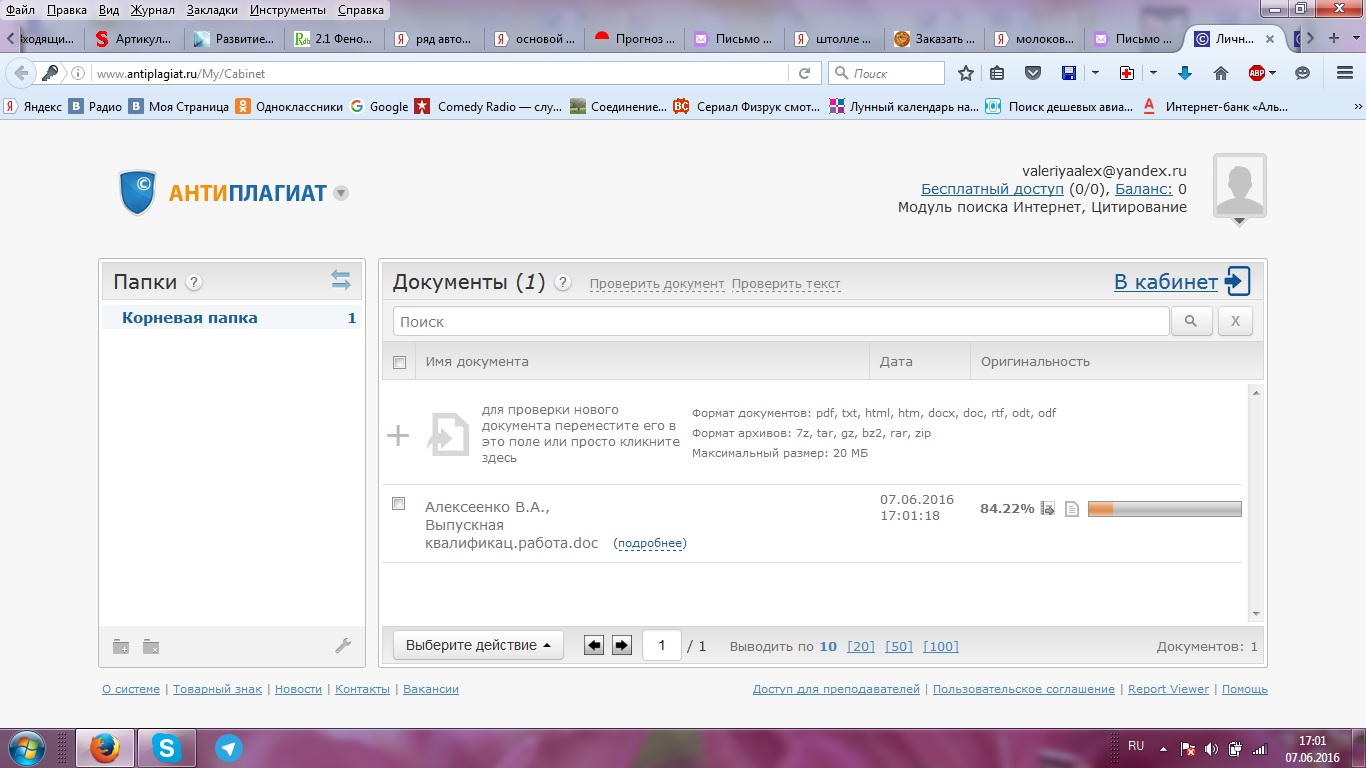The image size is (1366, 768).
Task: Open the short report icon beside 84.22%
Action: point(1048,508)
